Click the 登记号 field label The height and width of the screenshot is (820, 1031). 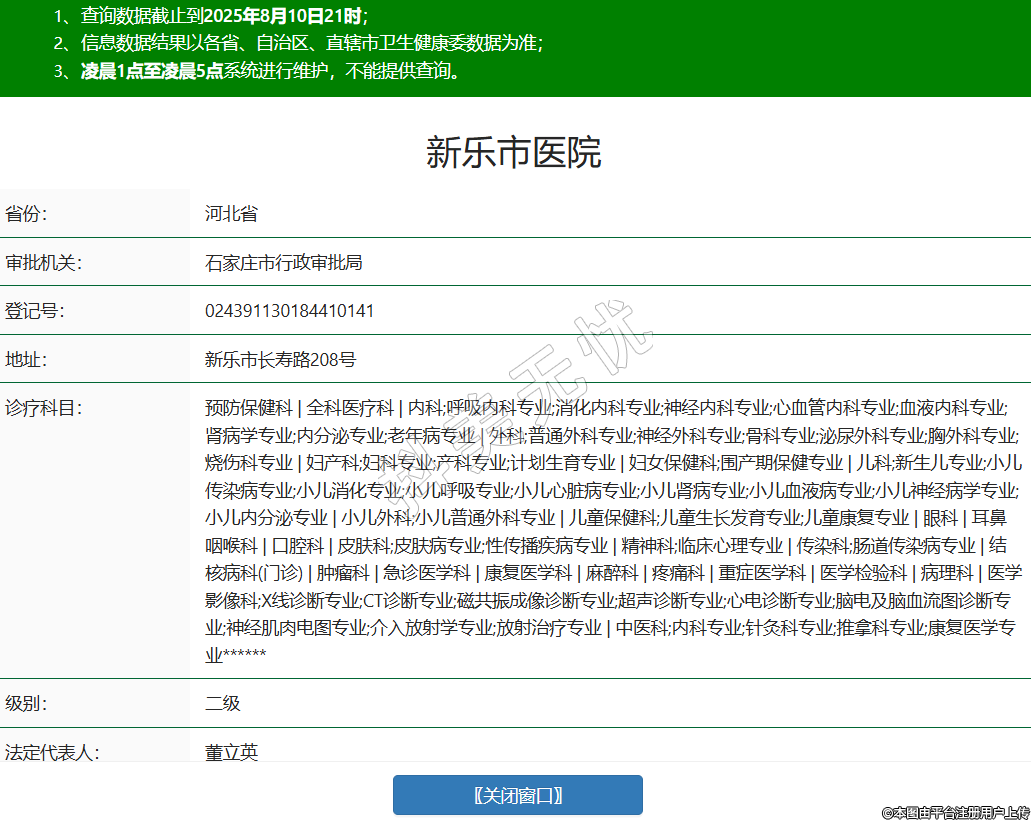34,311
